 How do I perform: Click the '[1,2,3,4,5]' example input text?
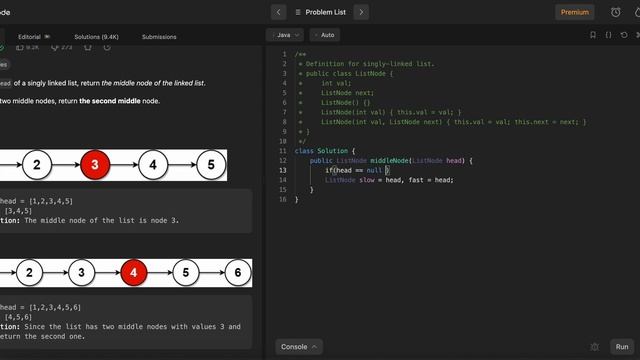51,201
